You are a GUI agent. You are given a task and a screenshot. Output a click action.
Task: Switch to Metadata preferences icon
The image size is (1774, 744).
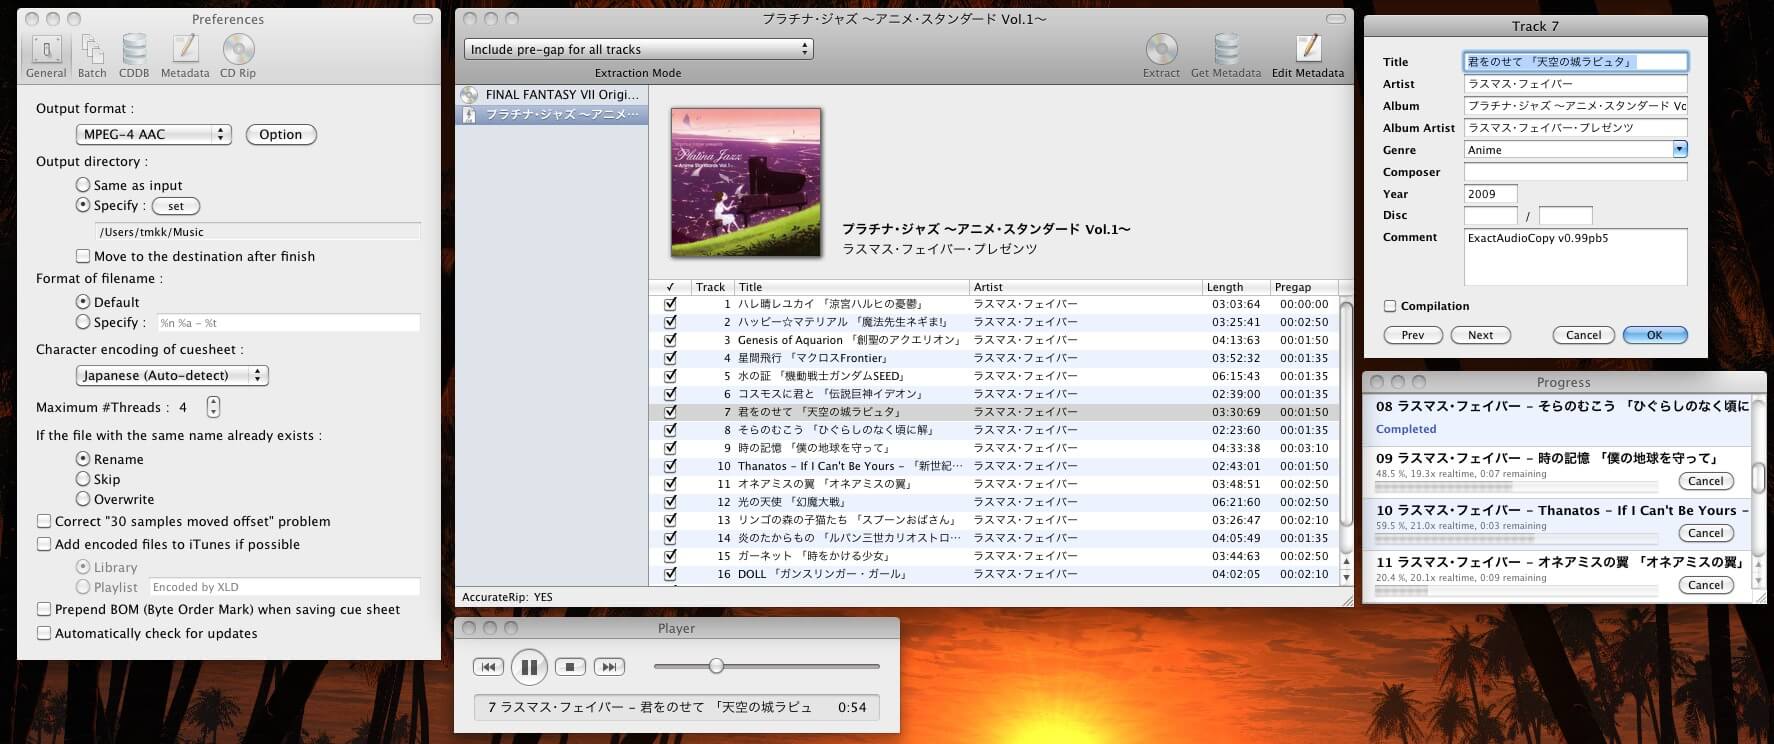click(x=185, y=55)
